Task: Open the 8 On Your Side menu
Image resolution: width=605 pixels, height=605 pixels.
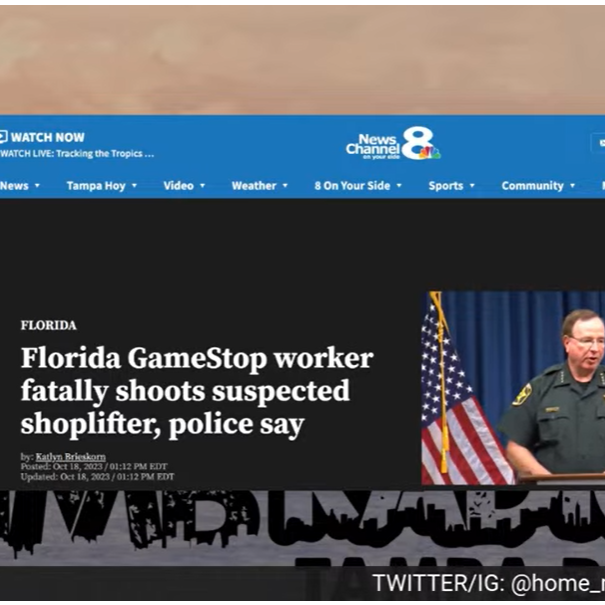Action: [352, 186]
